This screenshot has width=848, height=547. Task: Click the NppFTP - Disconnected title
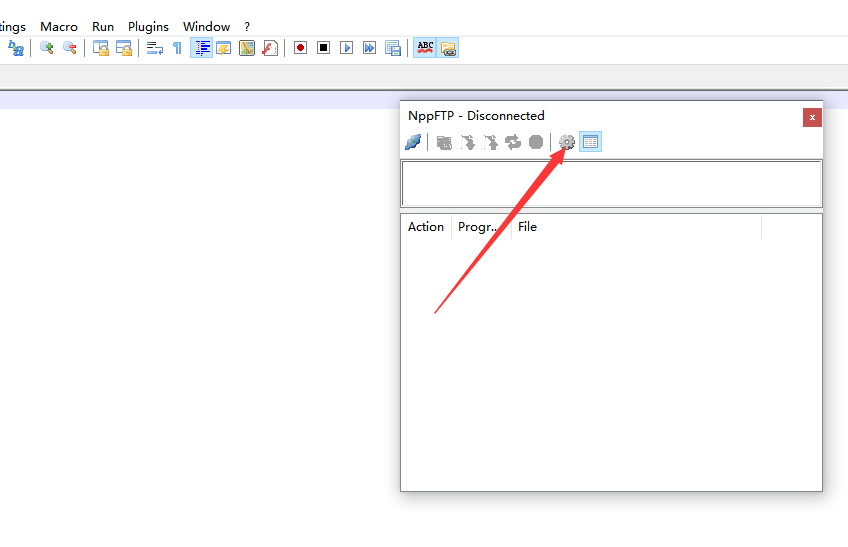(476, 116)
